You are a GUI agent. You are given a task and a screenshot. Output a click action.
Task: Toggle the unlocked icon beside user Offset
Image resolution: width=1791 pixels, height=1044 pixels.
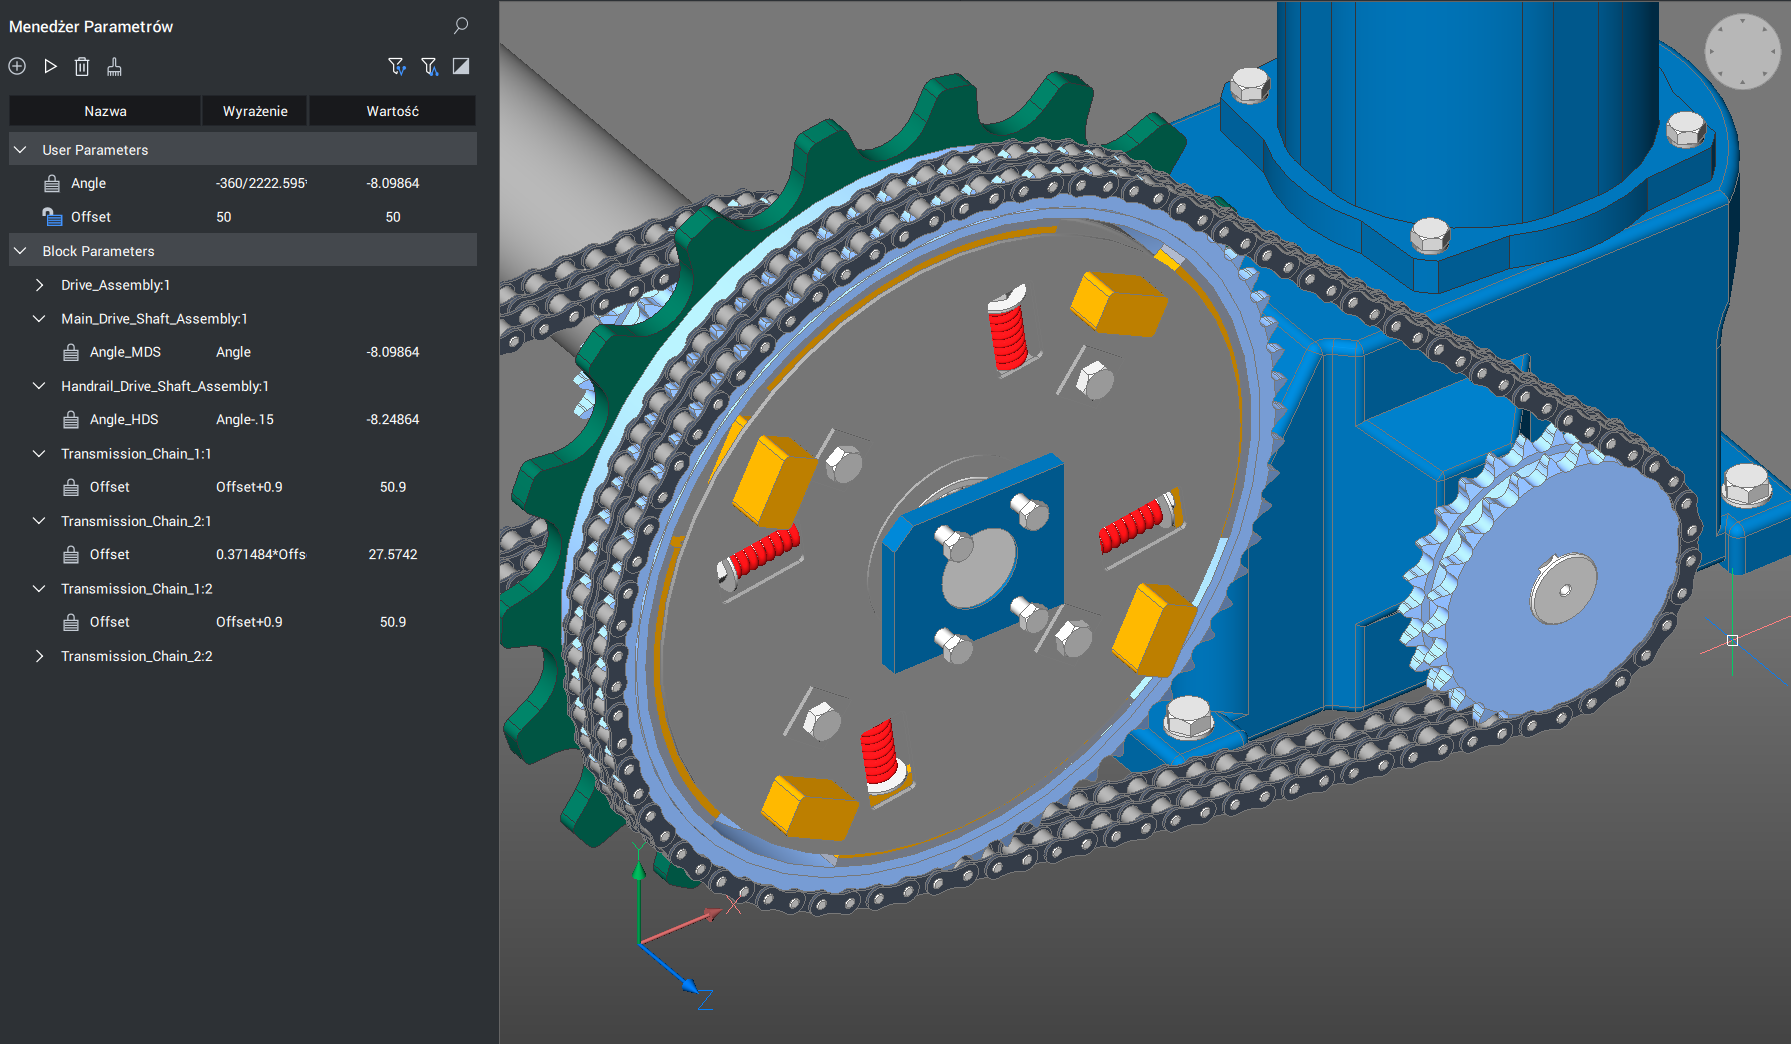coord(52,217)
